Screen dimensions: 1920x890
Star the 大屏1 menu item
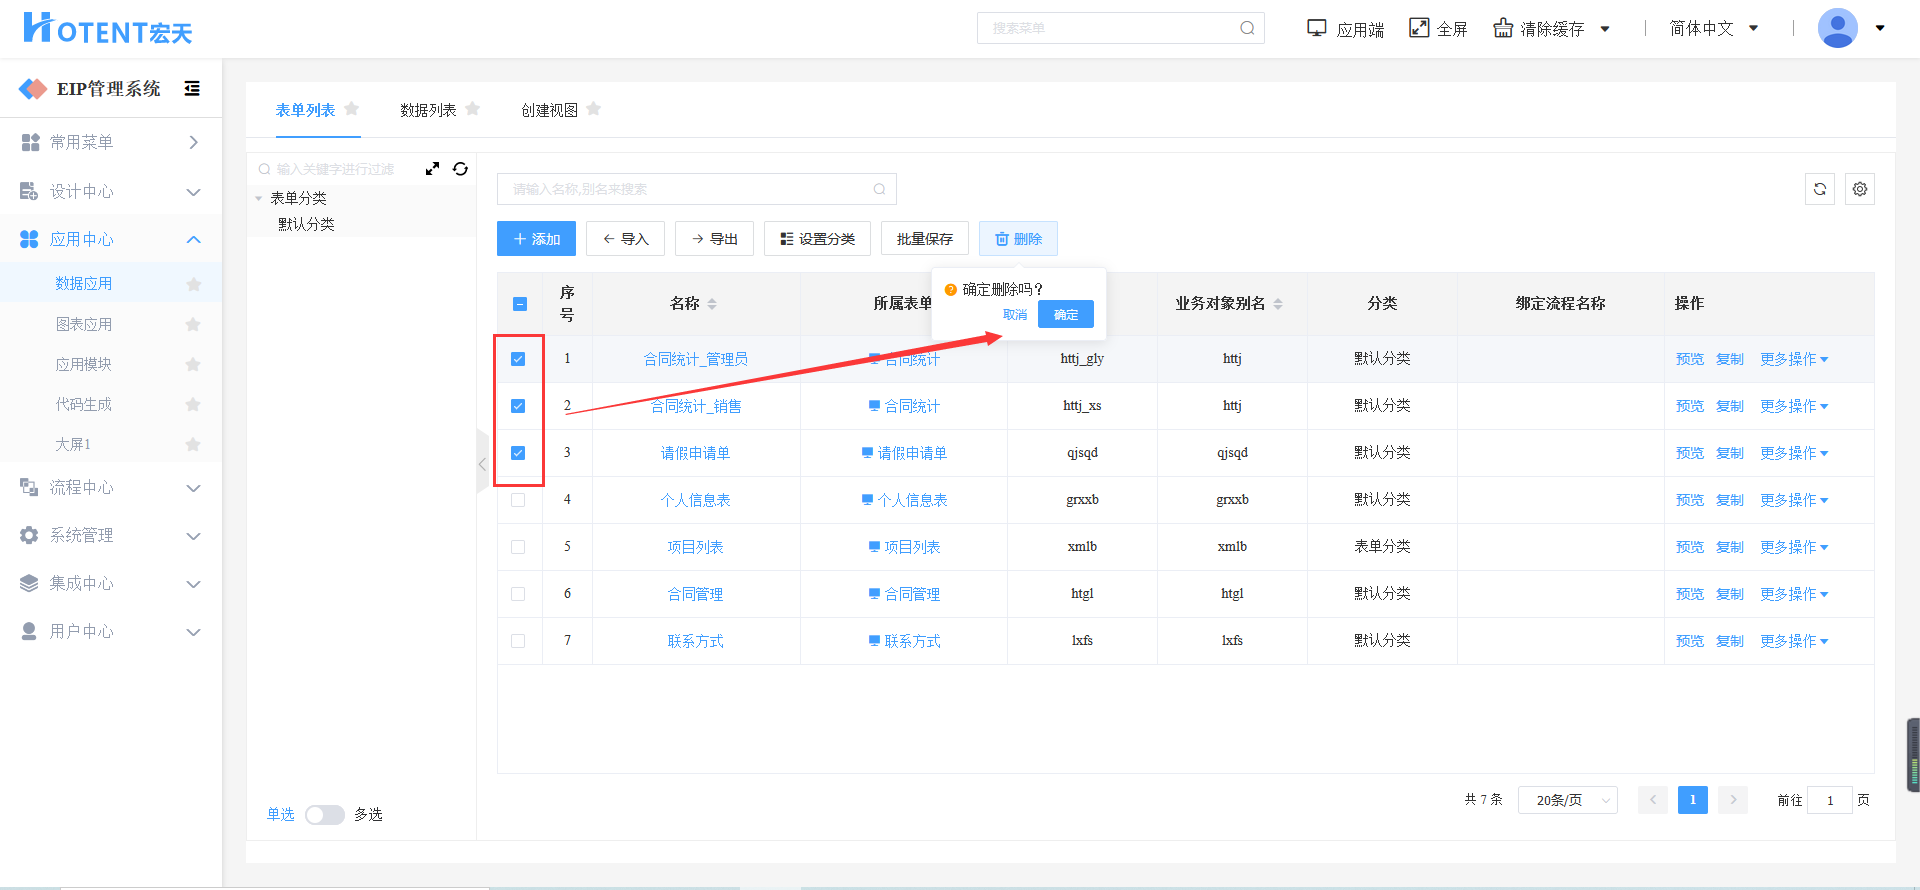click(x=194, y=444)
